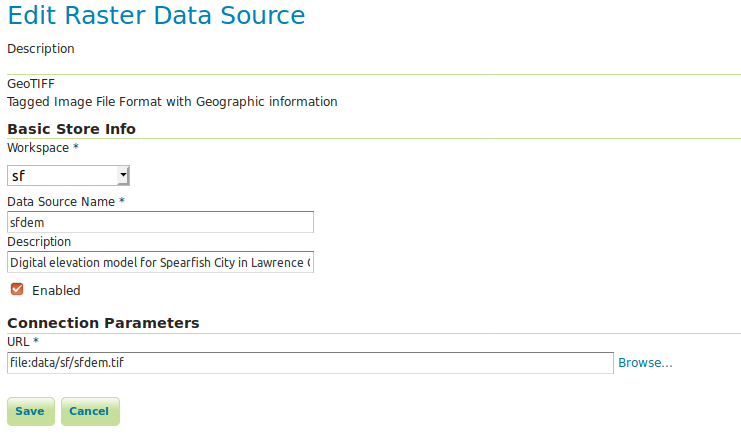741x437 pixels.
Task: Click the Enabled label text
Action: (x=56, y=290)
